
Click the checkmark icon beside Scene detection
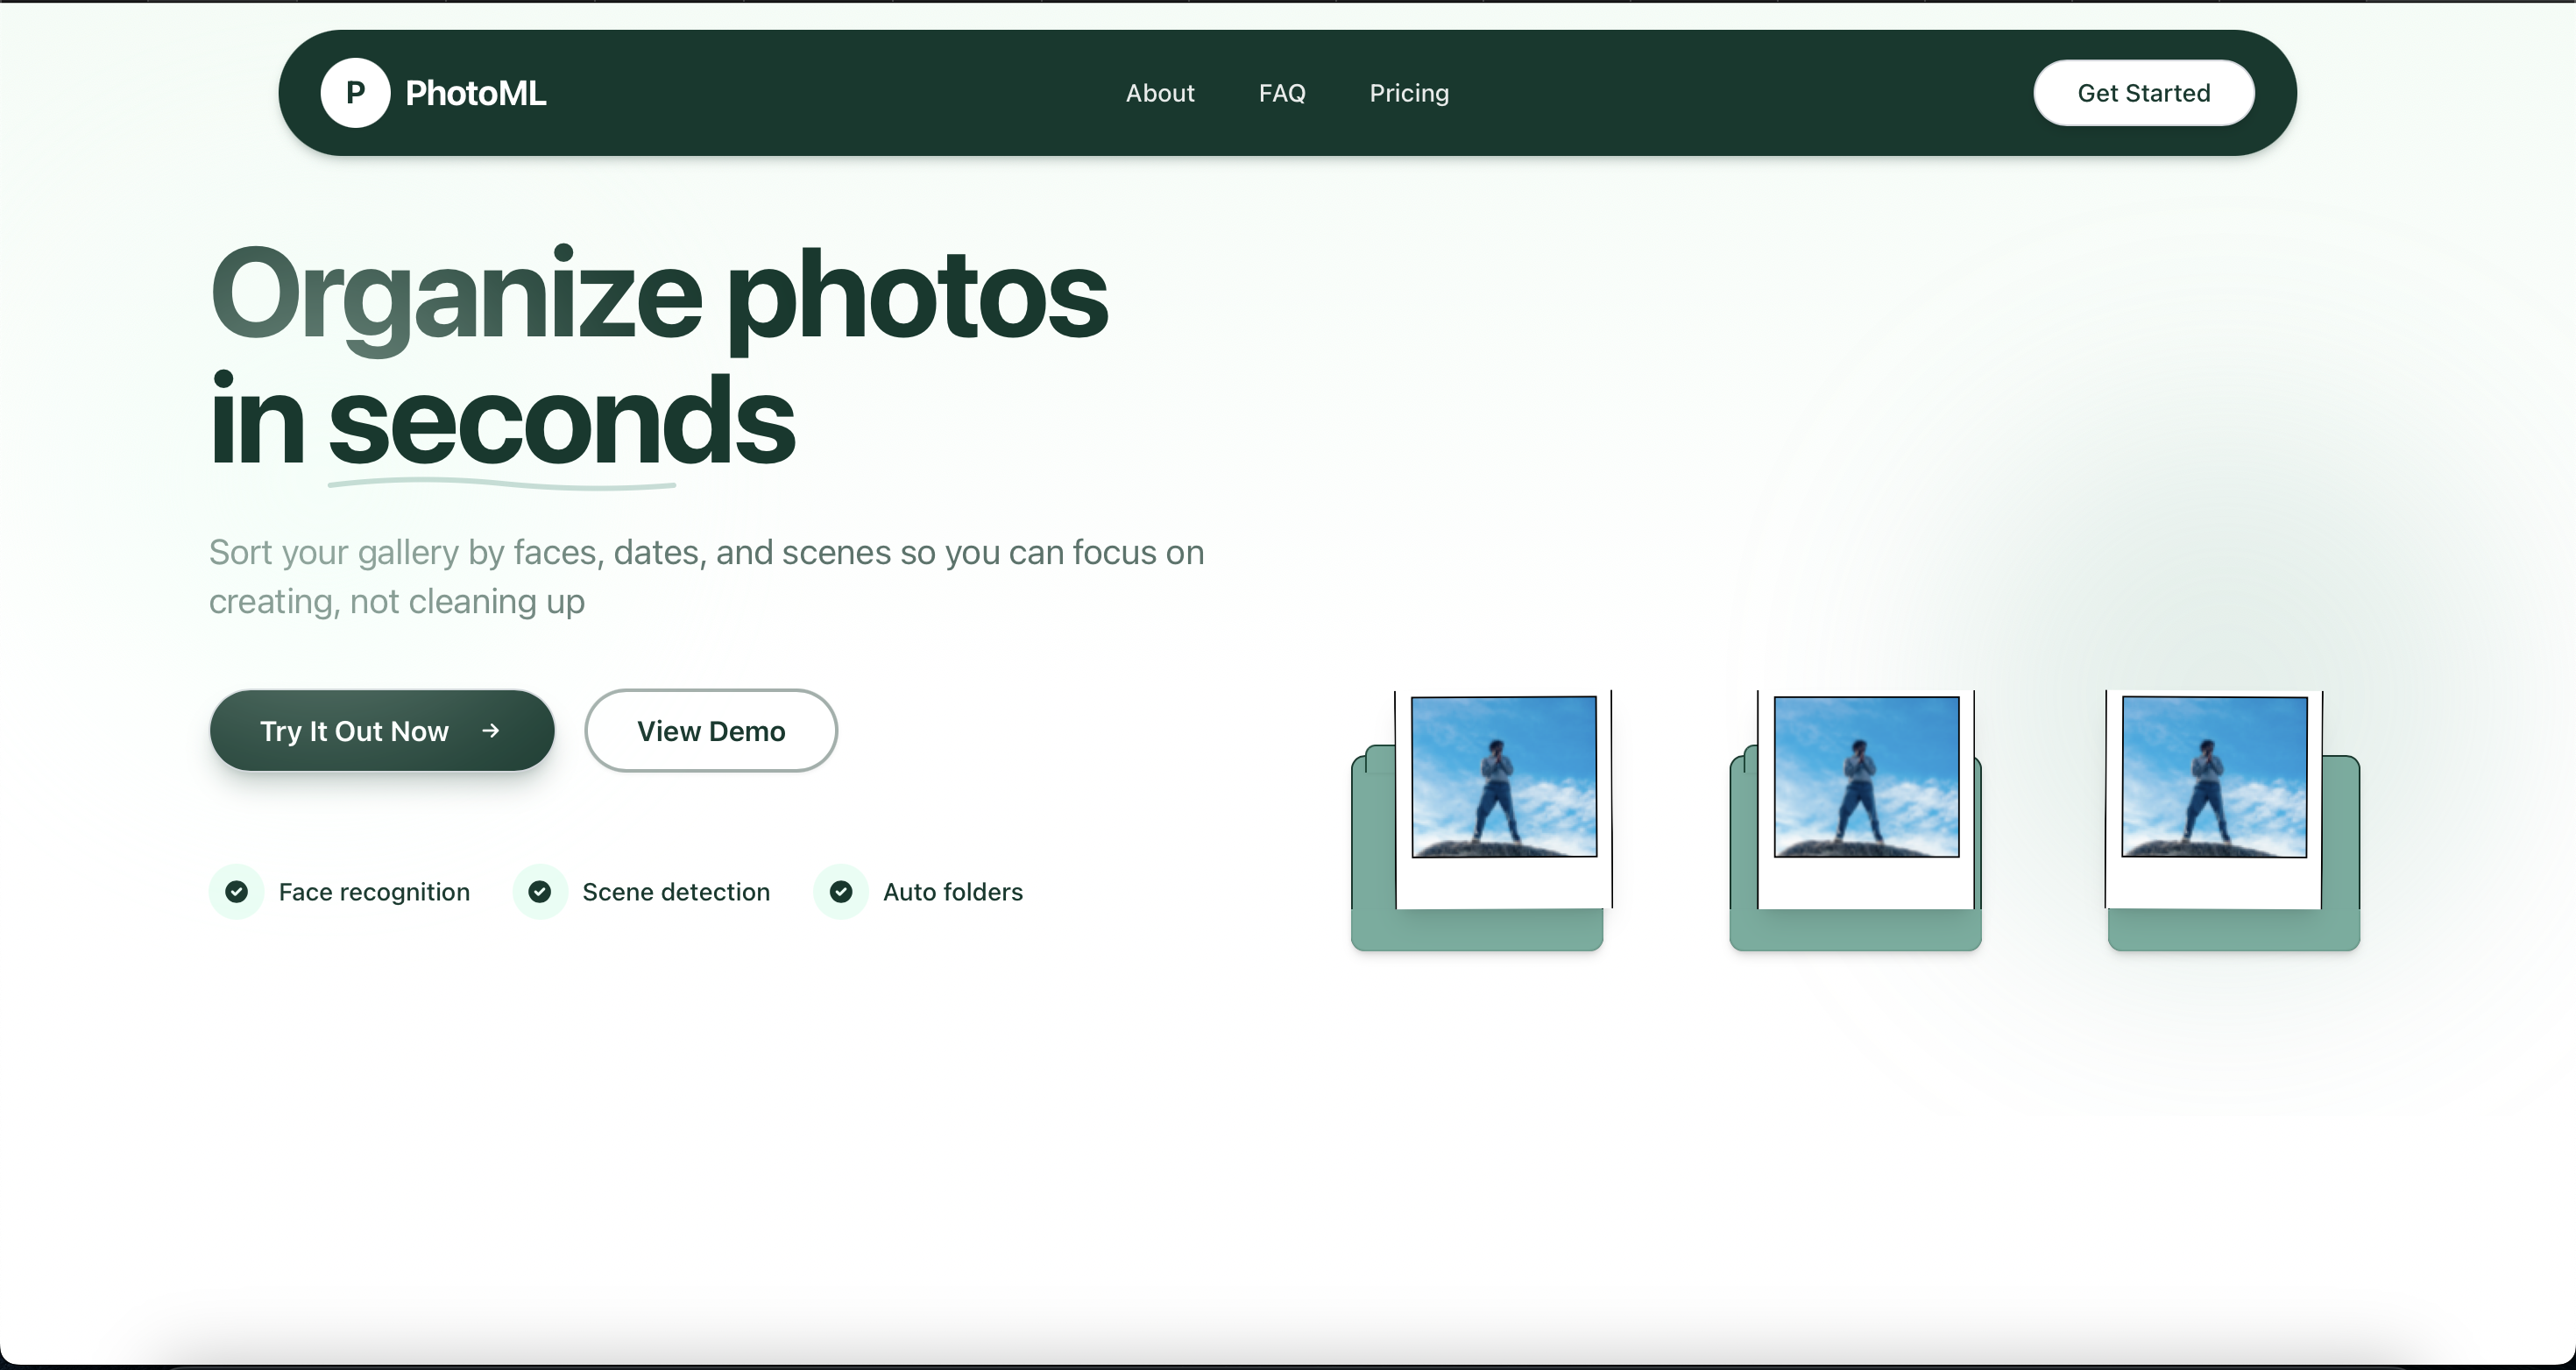(x=540, y=891)
